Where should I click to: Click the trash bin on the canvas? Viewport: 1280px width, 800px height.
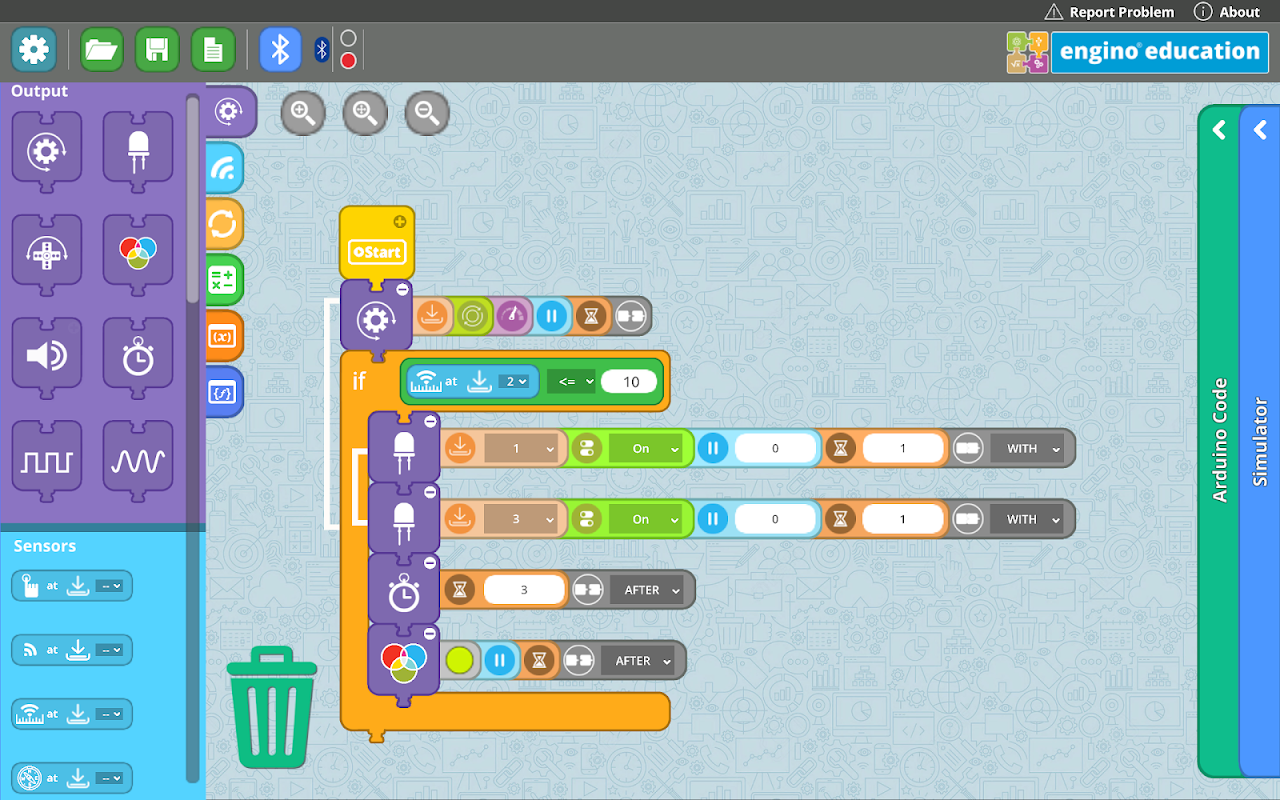click(272, 707)
